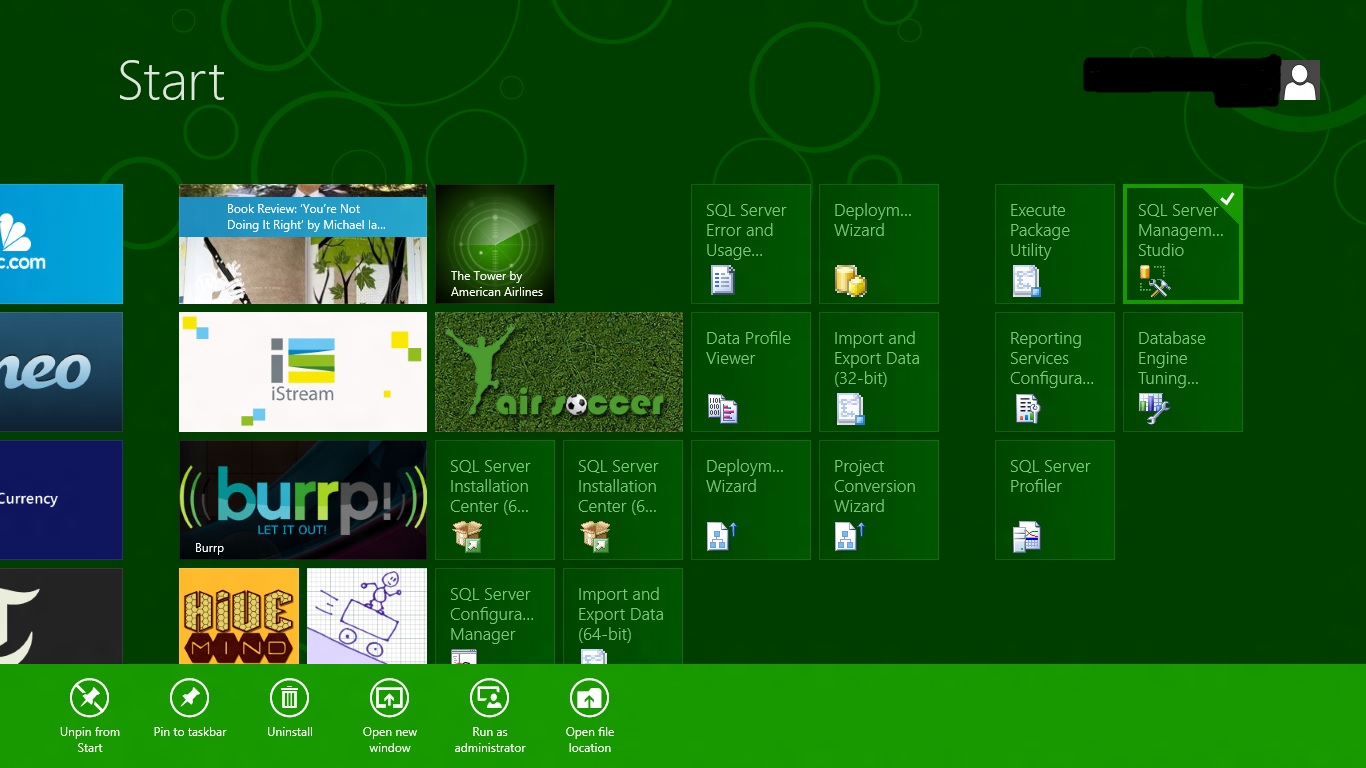Launch the Execute Package Utility tile

point(1054,244)
